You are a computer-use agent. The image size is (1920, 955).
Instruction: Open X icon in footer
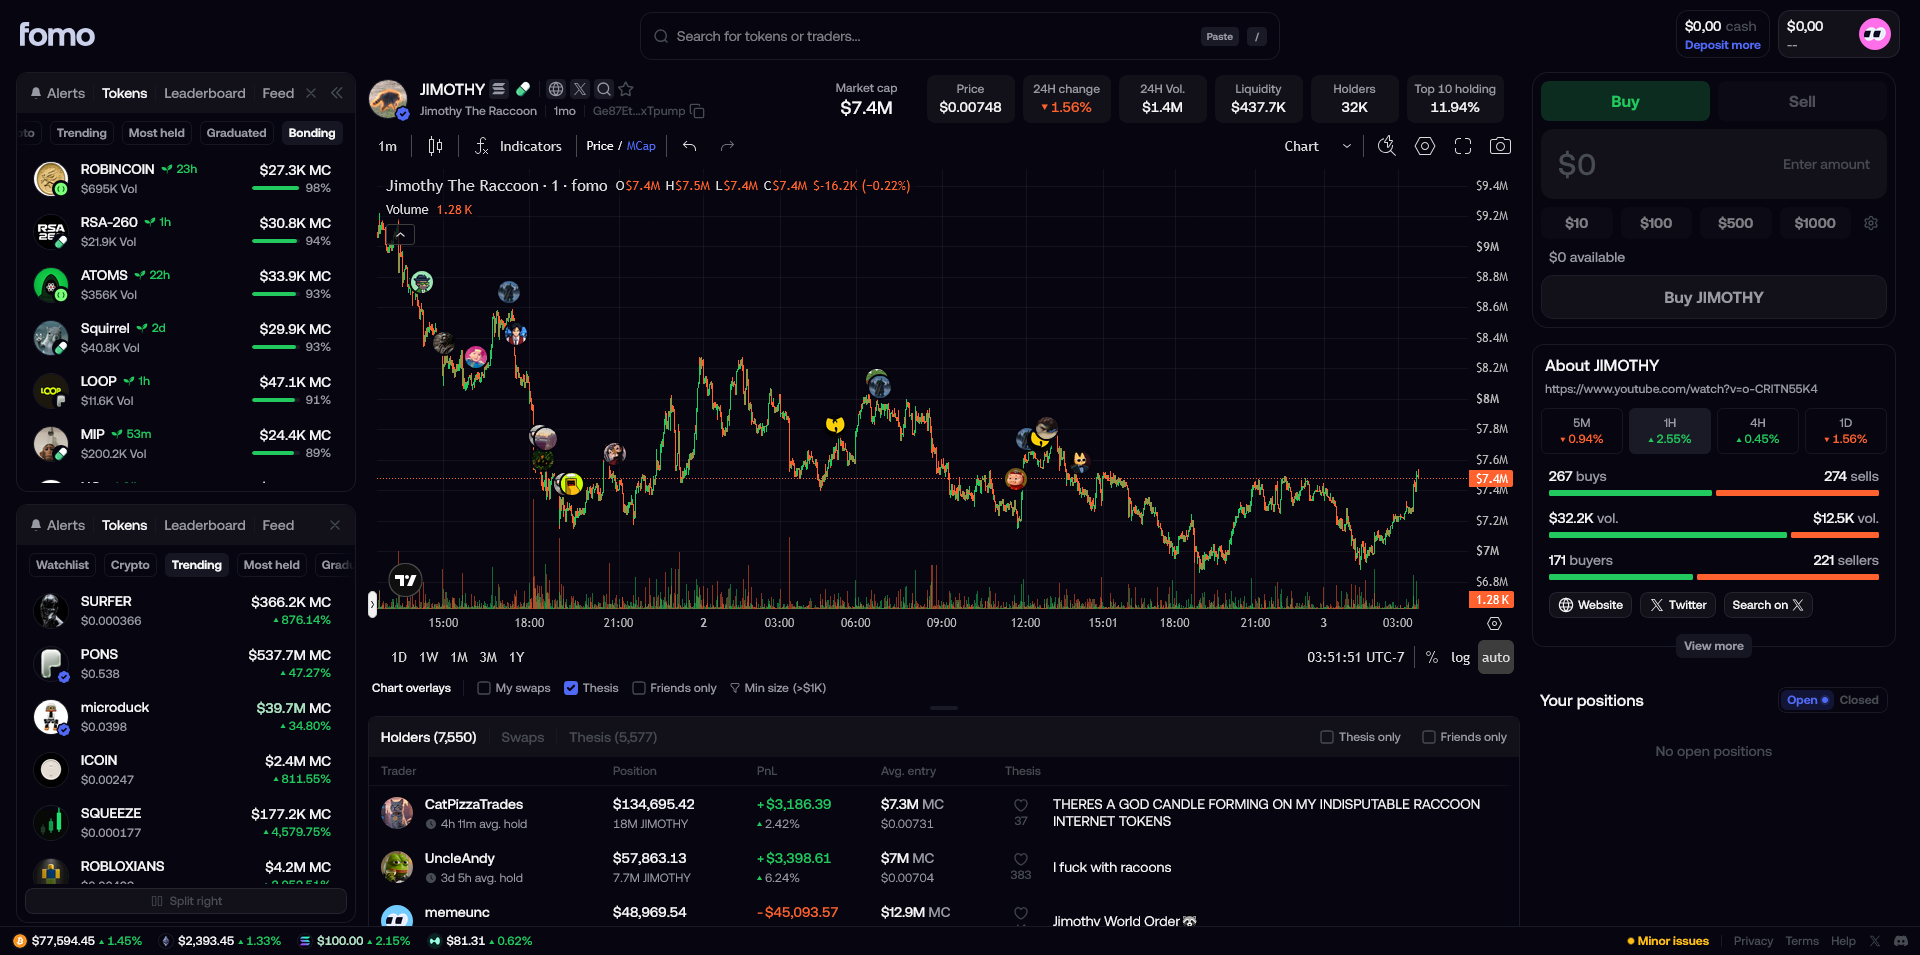click(1875, 941)
